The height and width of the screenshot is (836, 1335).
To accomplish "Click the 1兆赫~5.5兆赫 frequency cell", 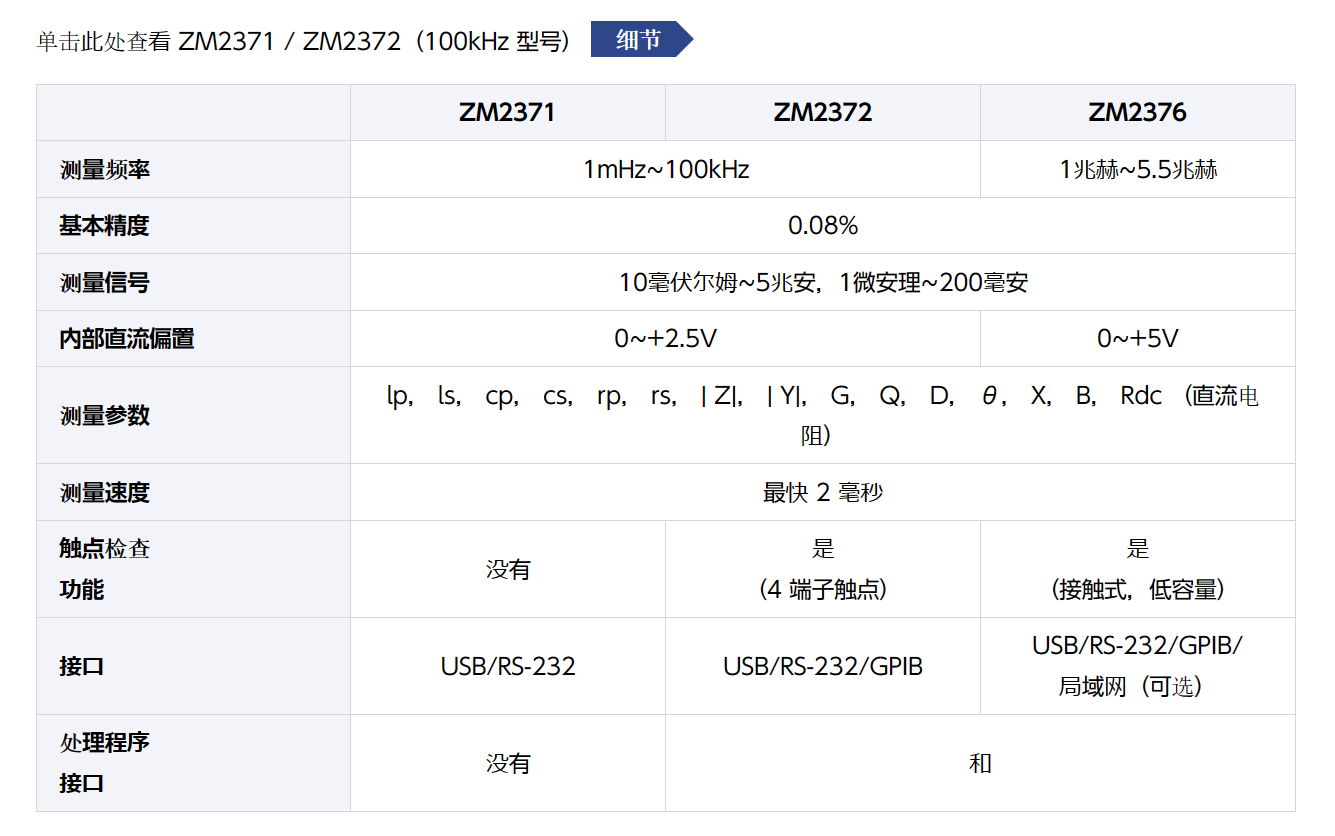I will pos(1137,170).
